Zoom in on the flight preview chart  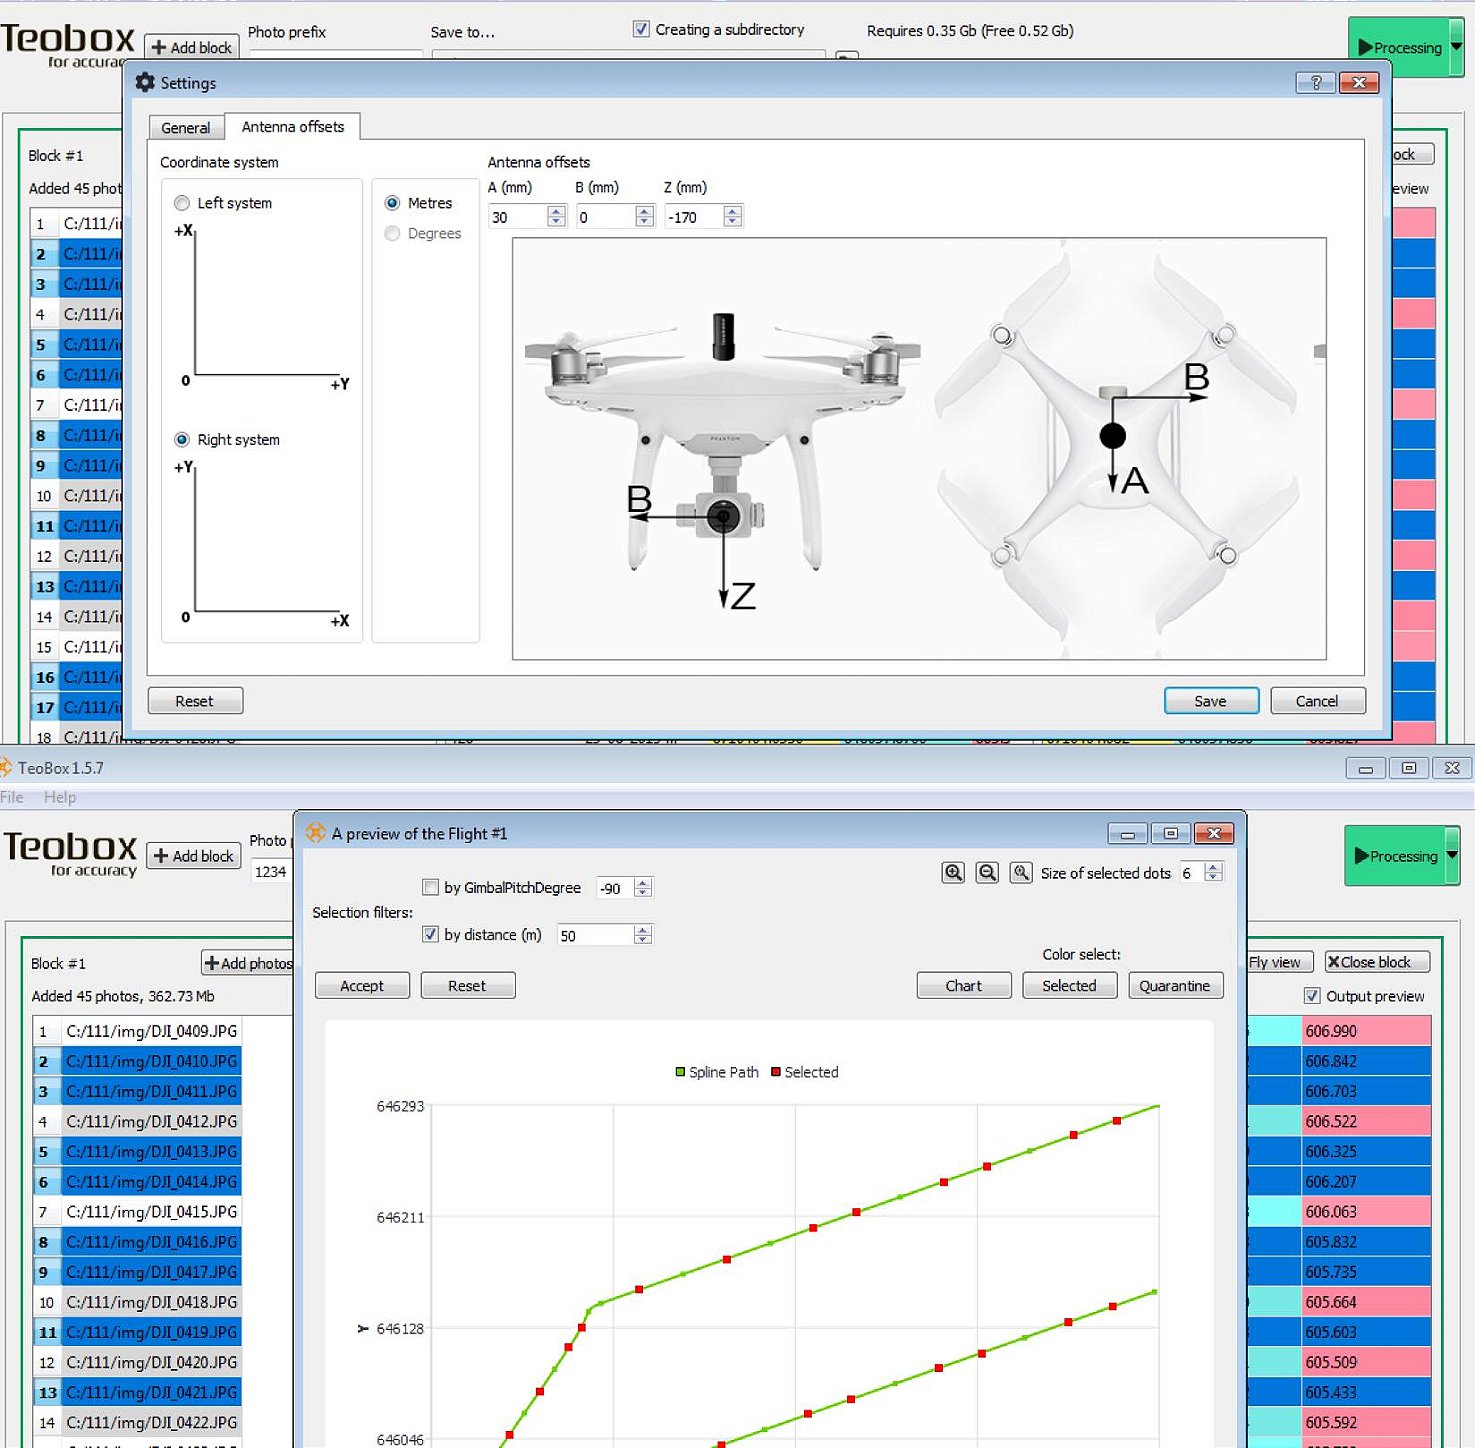pyautogui.click(x=953, y=872)
